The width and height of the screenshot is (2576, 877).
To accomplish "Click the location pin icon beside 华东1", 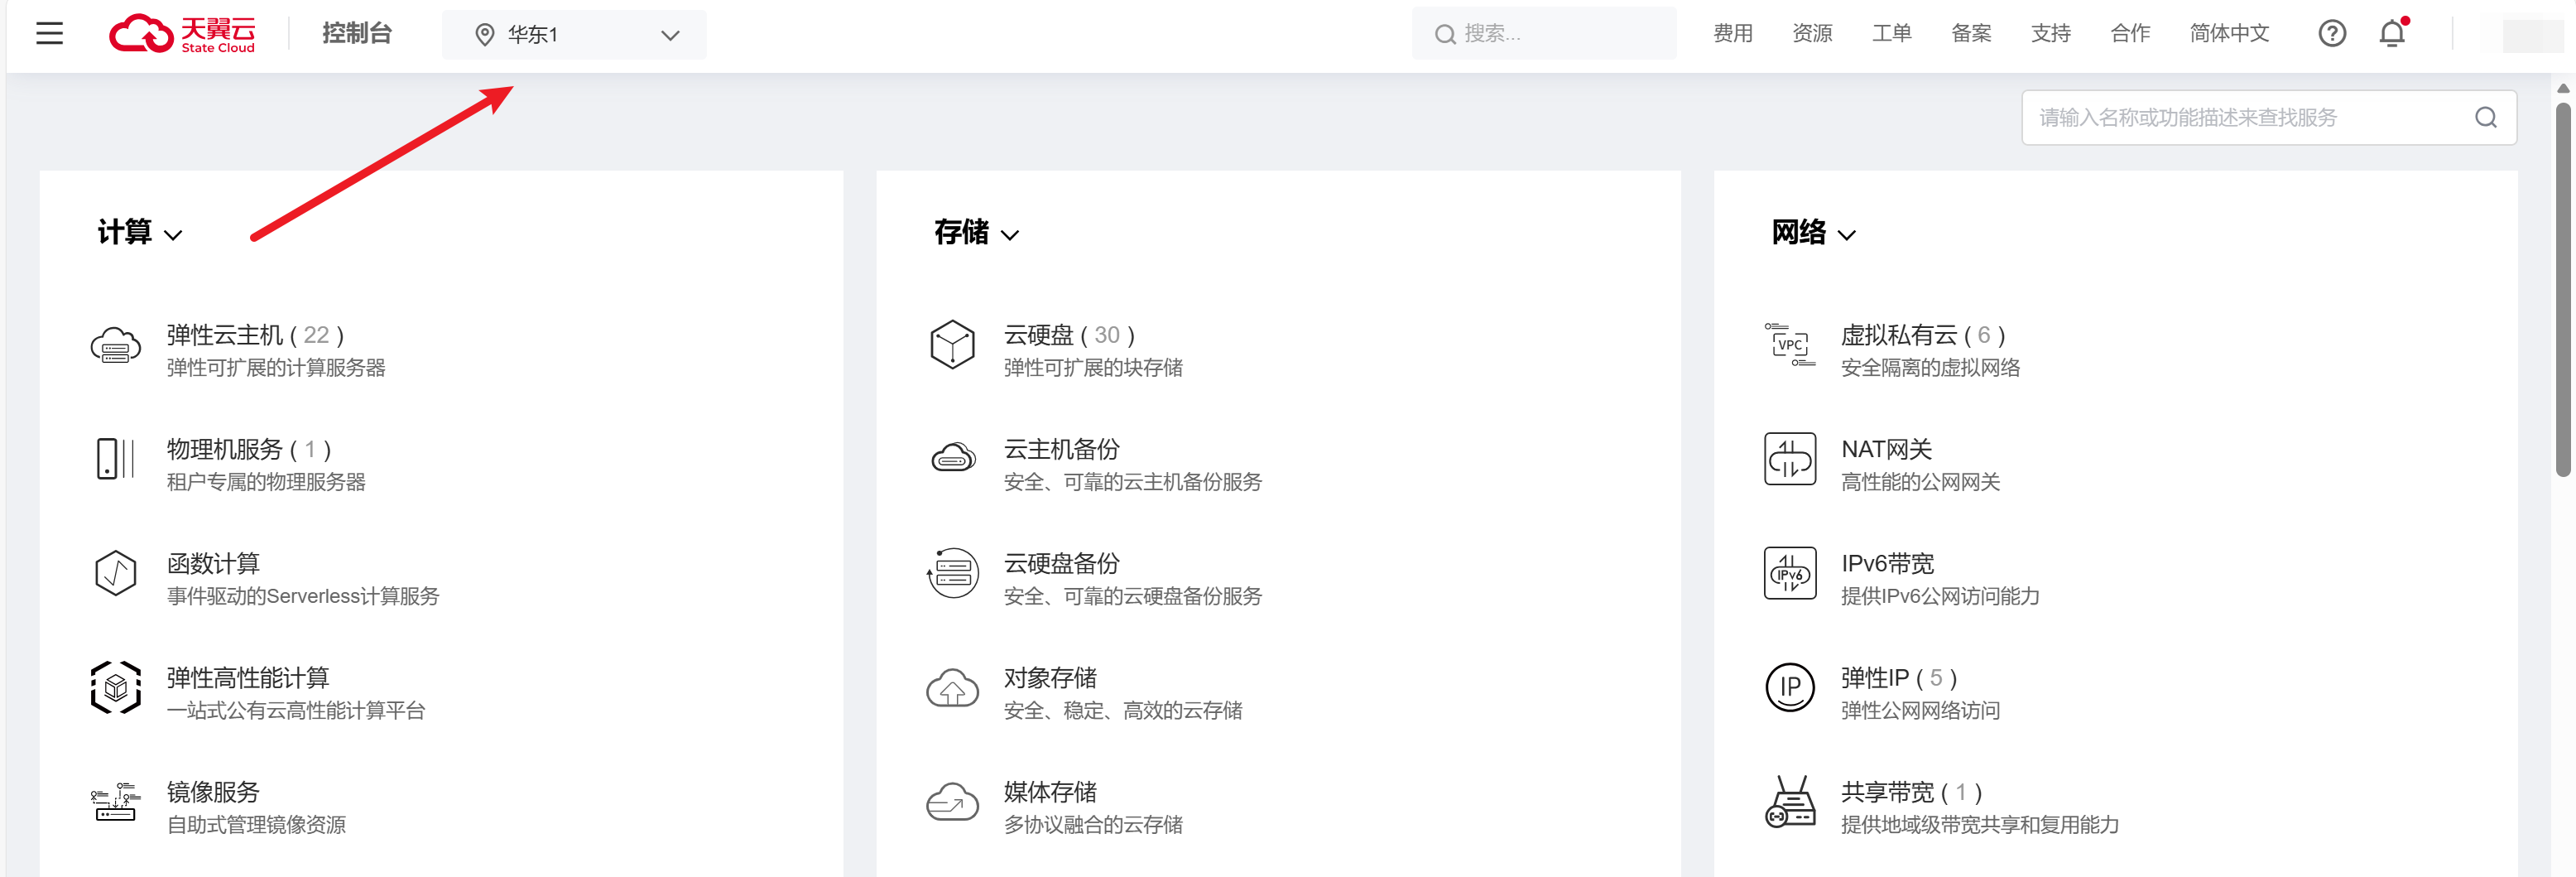I will [x=484, y=35].
